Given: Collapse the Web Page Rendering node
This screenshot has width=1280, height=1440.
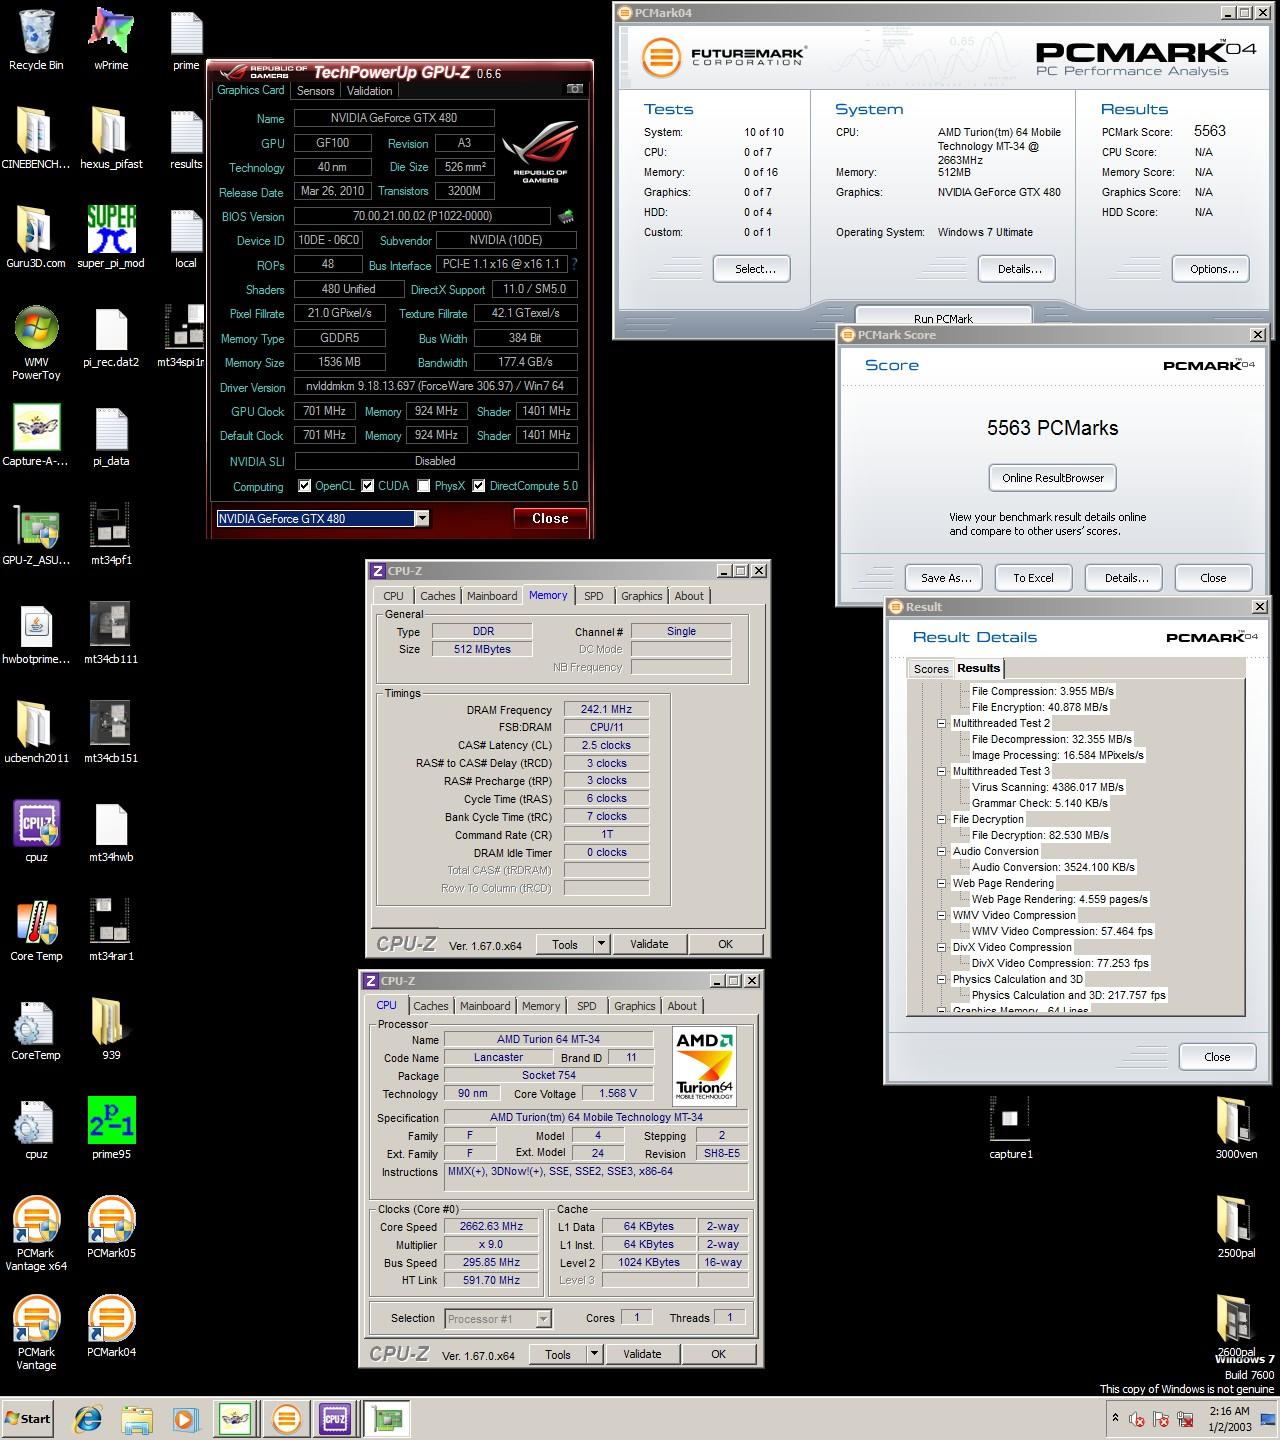Looking at the screenshot, I should coord(941,883).
